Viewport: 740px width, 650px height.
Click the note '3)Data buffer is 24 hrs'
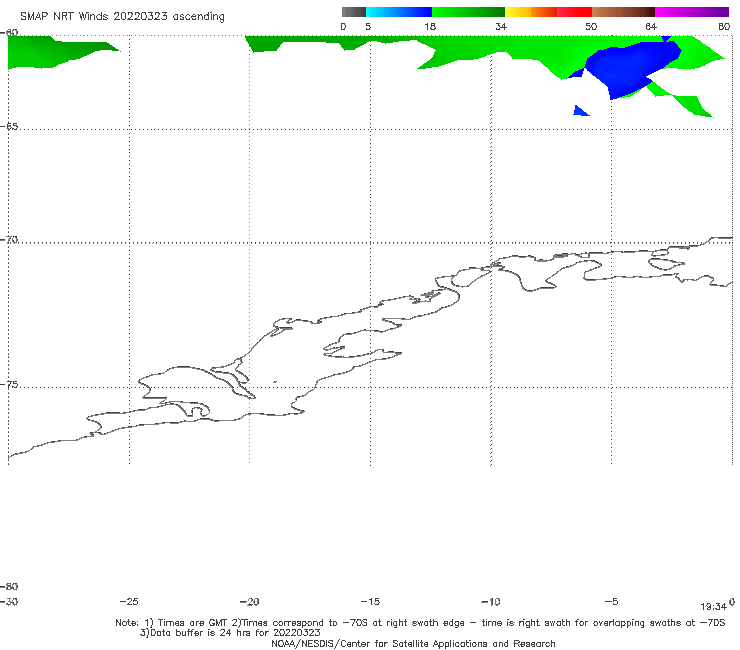point(230,633)
